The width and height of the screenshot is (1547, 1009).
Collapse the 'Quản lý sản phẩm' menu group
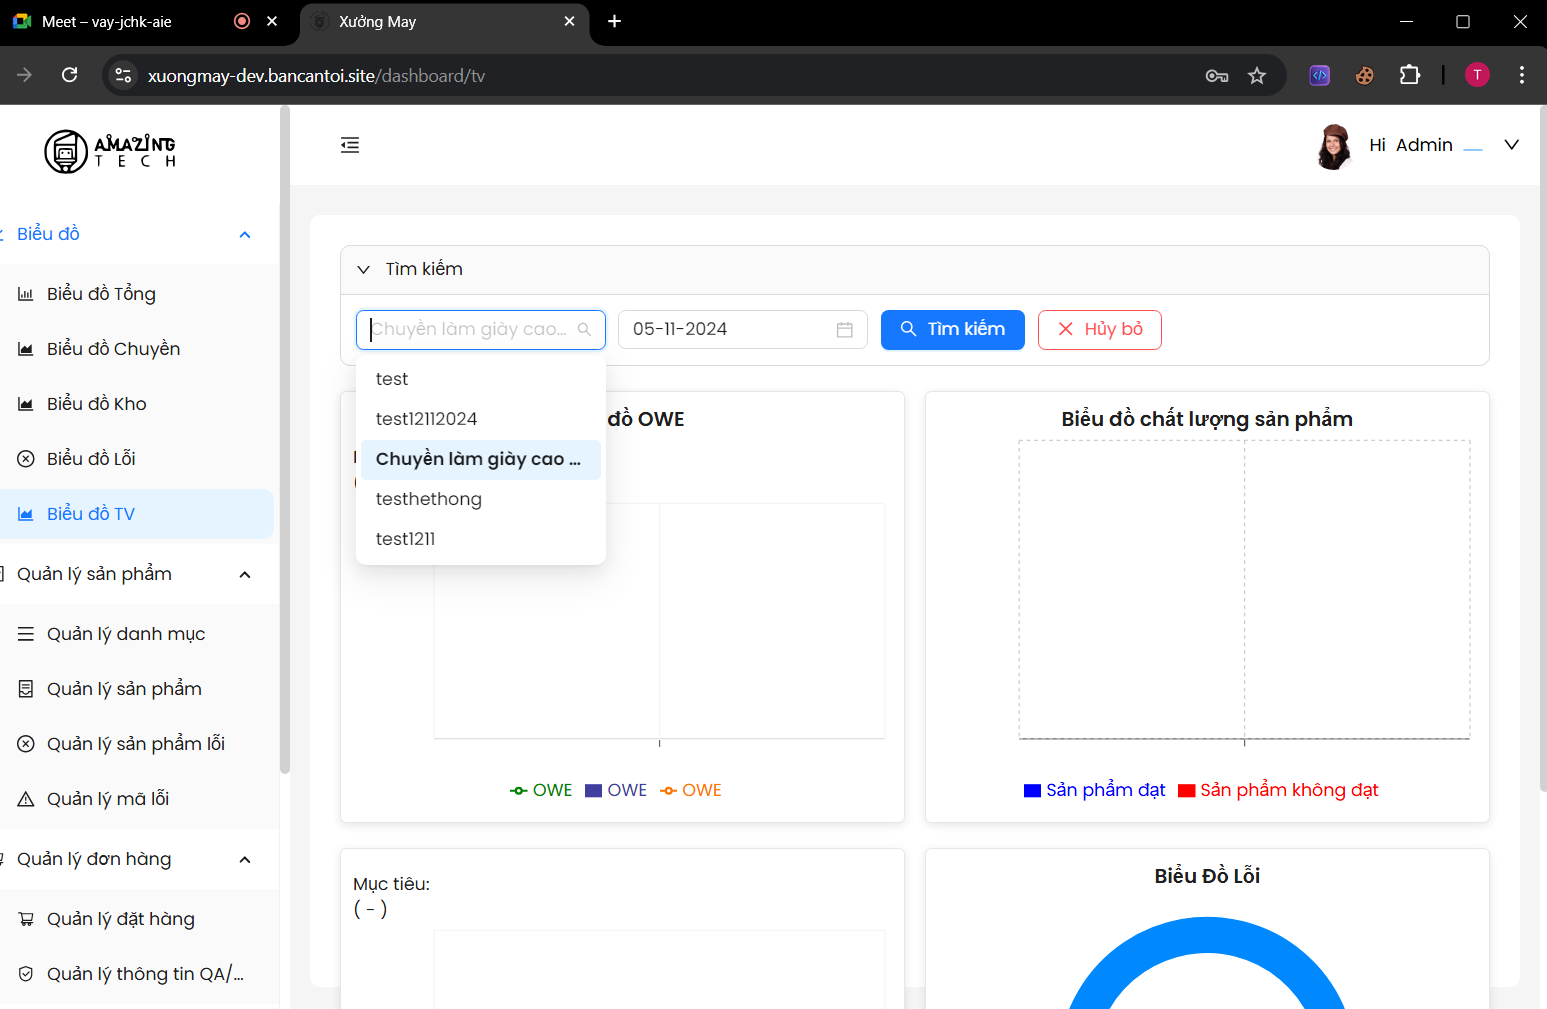[x=245, y=575]
